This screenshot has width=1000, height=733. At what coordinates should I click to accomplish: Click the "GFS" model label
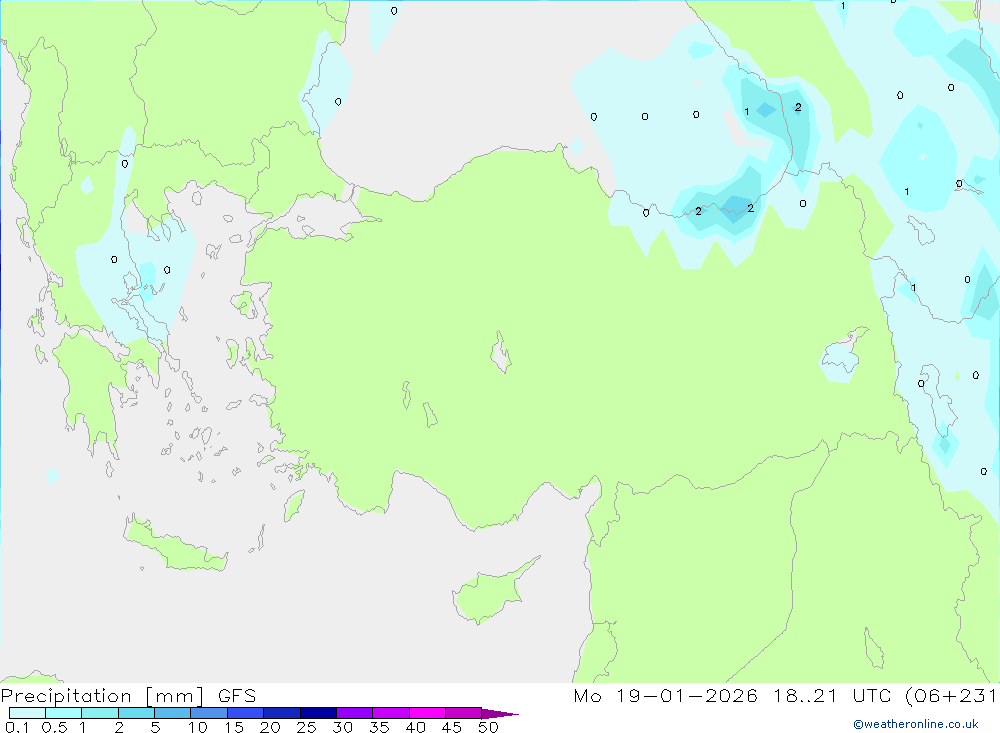pos(237,696)
